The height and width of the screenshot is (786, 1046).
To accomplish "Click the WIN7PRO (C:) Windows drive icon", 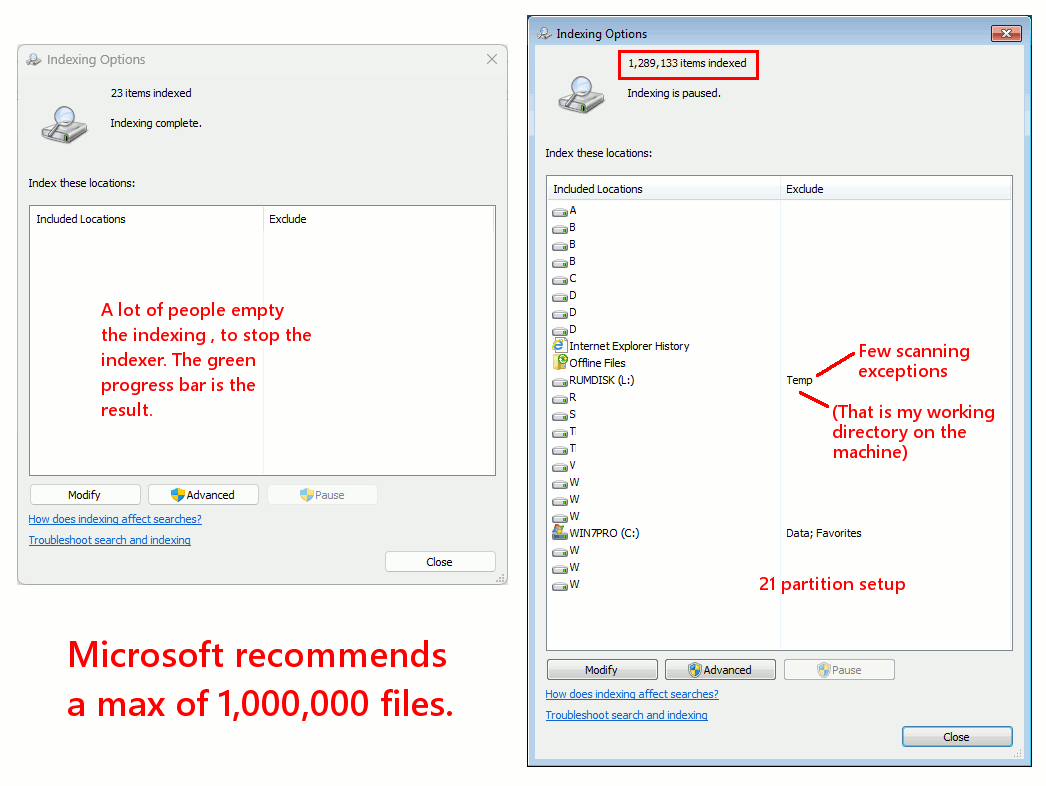I will [x=559, y=532].
